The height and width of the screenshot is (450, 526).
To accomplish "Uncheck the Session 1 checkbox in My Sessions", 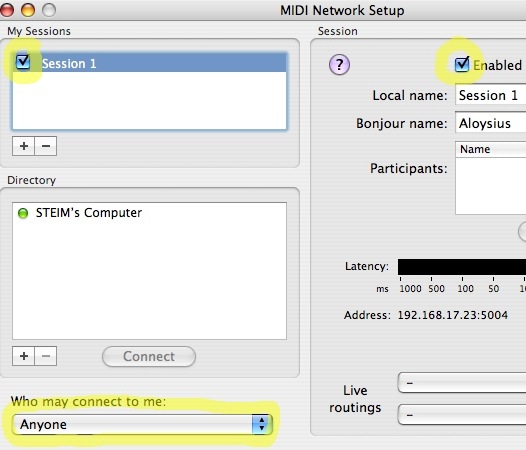I will click(x=23, y=61).
